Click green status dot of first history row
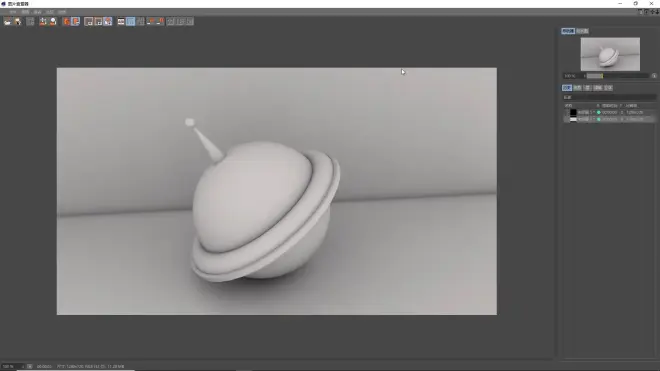This screenshot has width=660, height=371. pyautogui.click(x=599, y=112)
